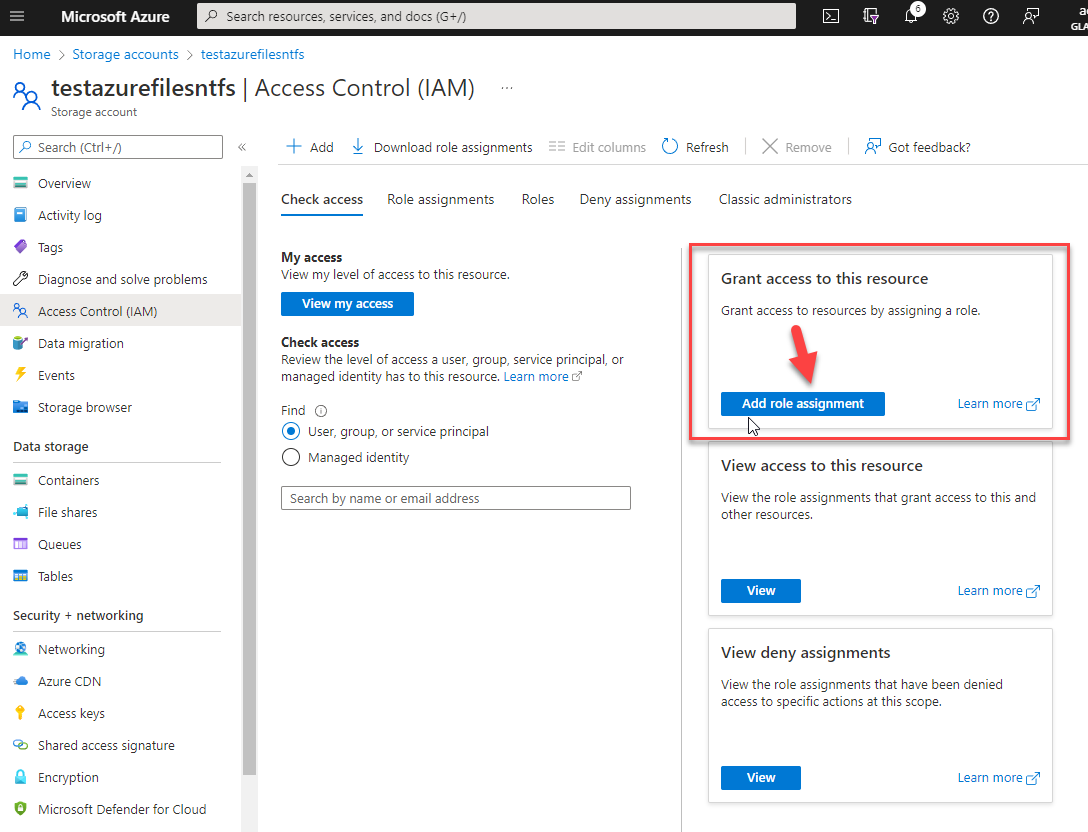Click Remove in the toolbar

[x=797, y=147]
